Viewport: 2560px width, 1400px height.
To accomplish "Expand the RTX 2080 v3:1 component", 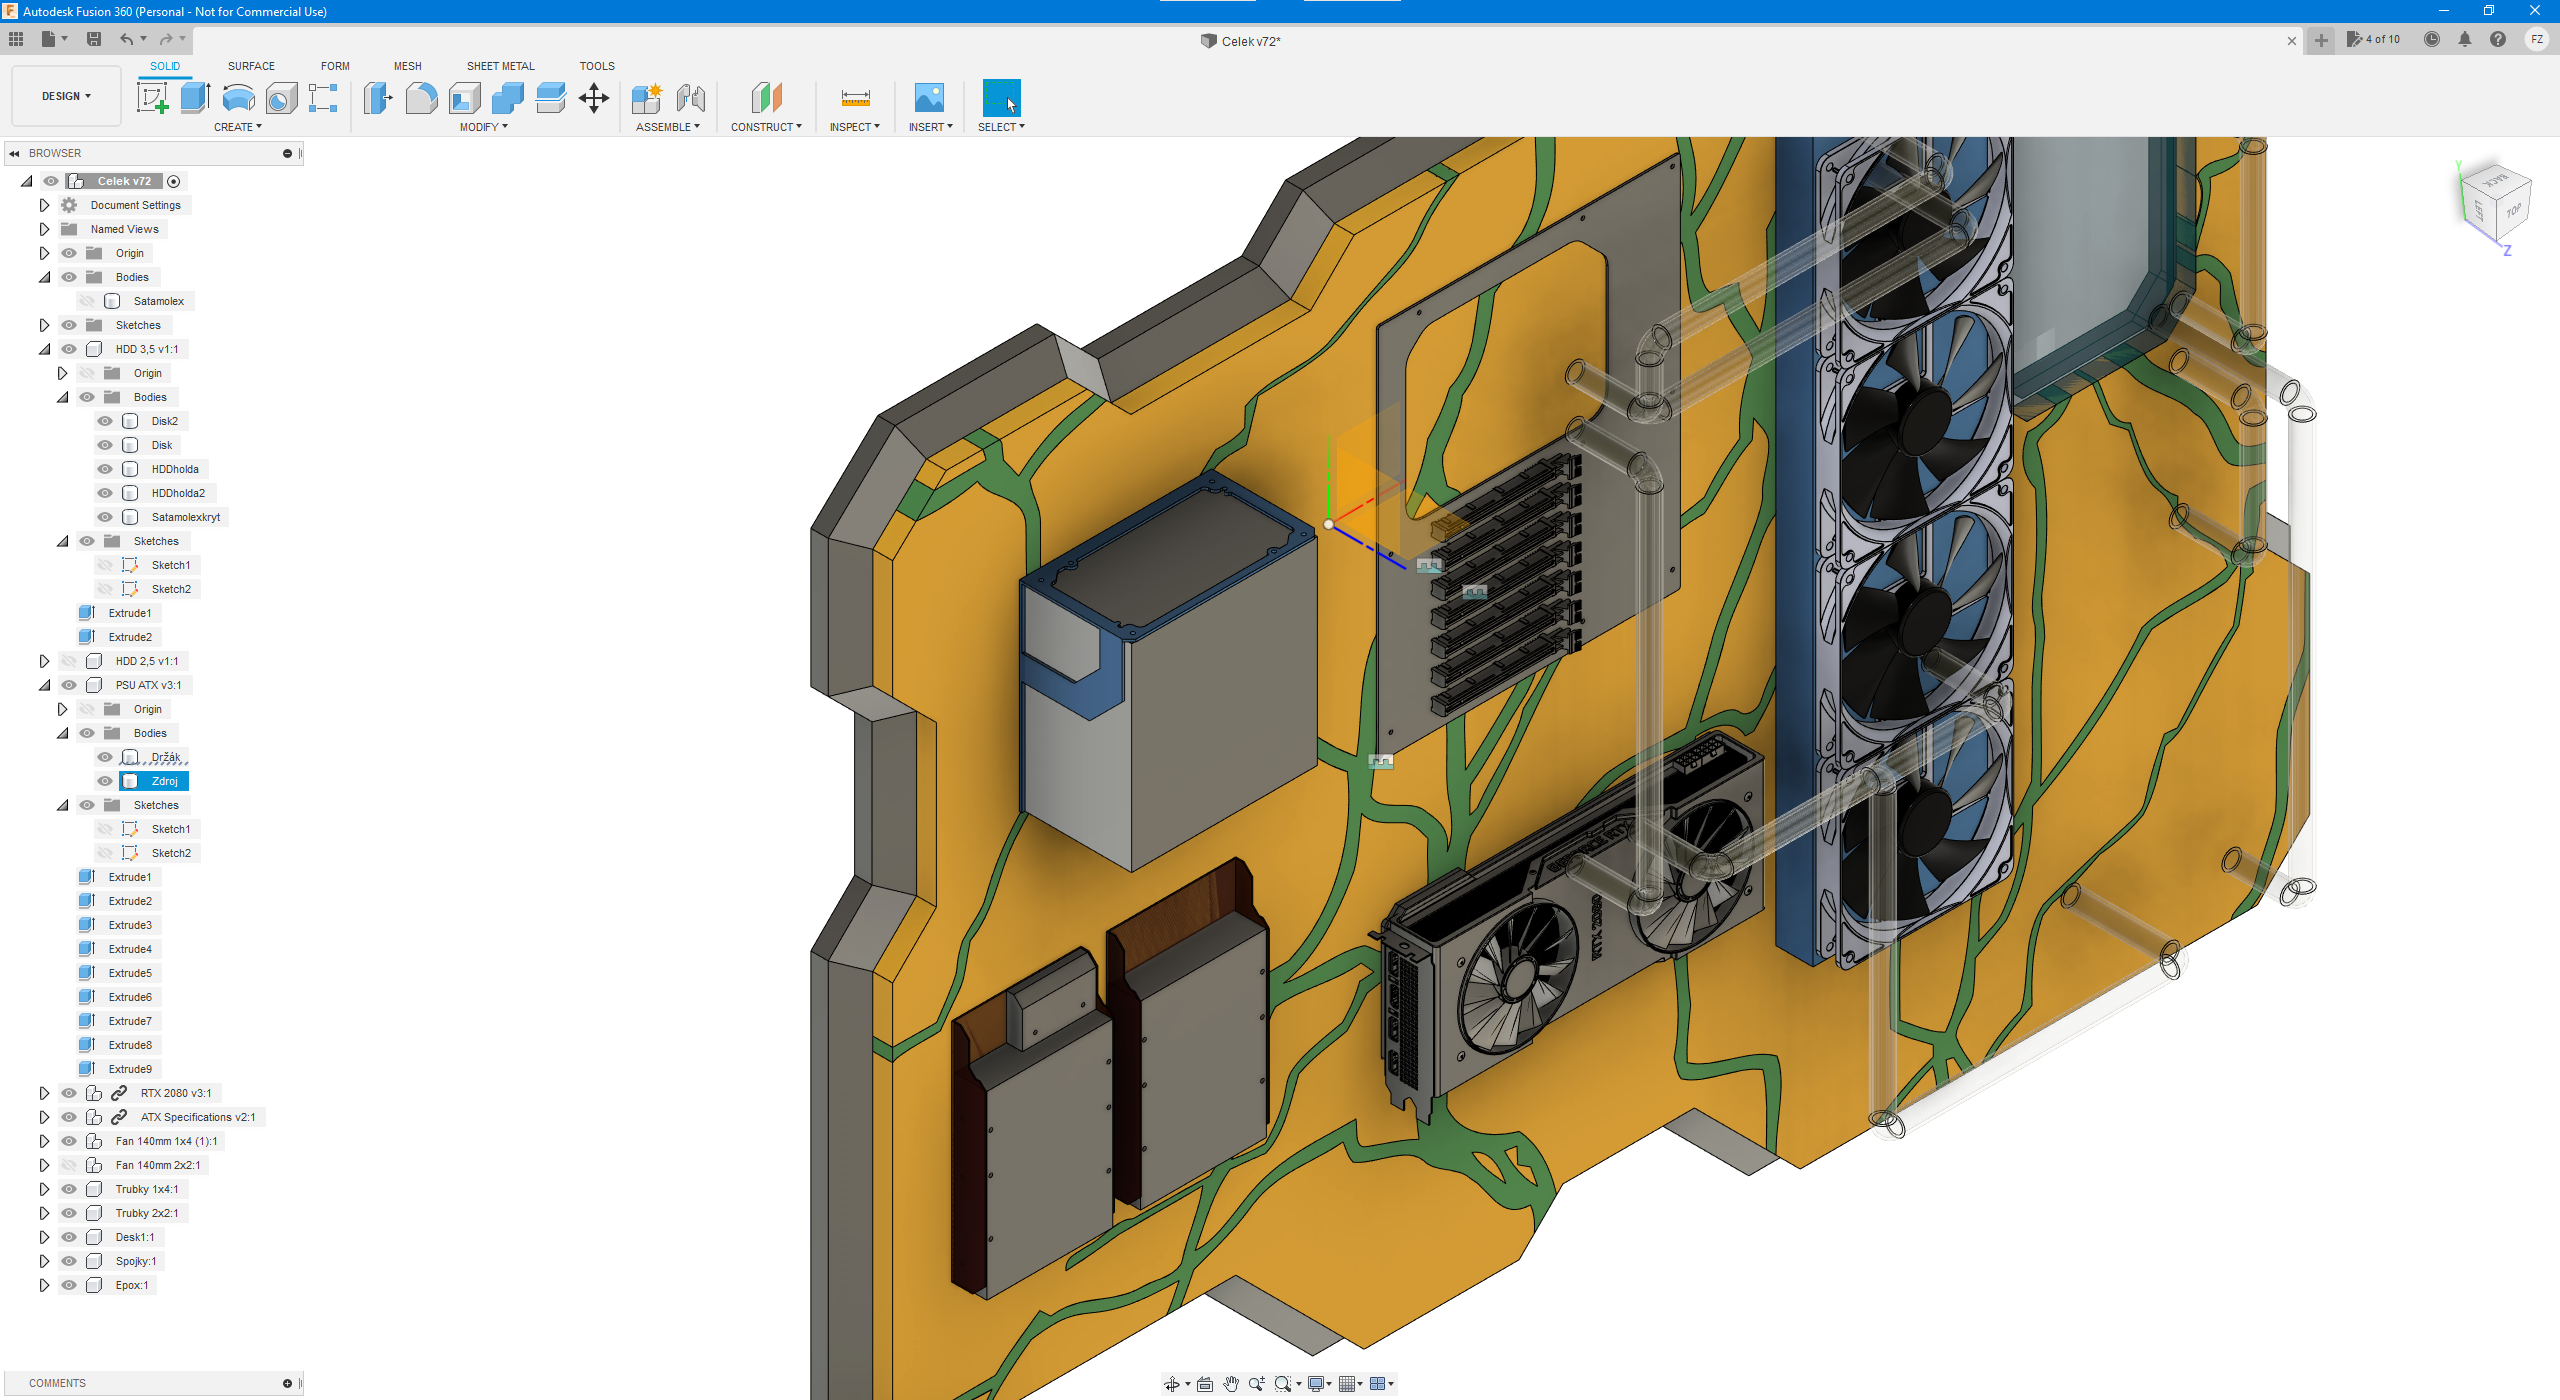I will pos(44,1093).
